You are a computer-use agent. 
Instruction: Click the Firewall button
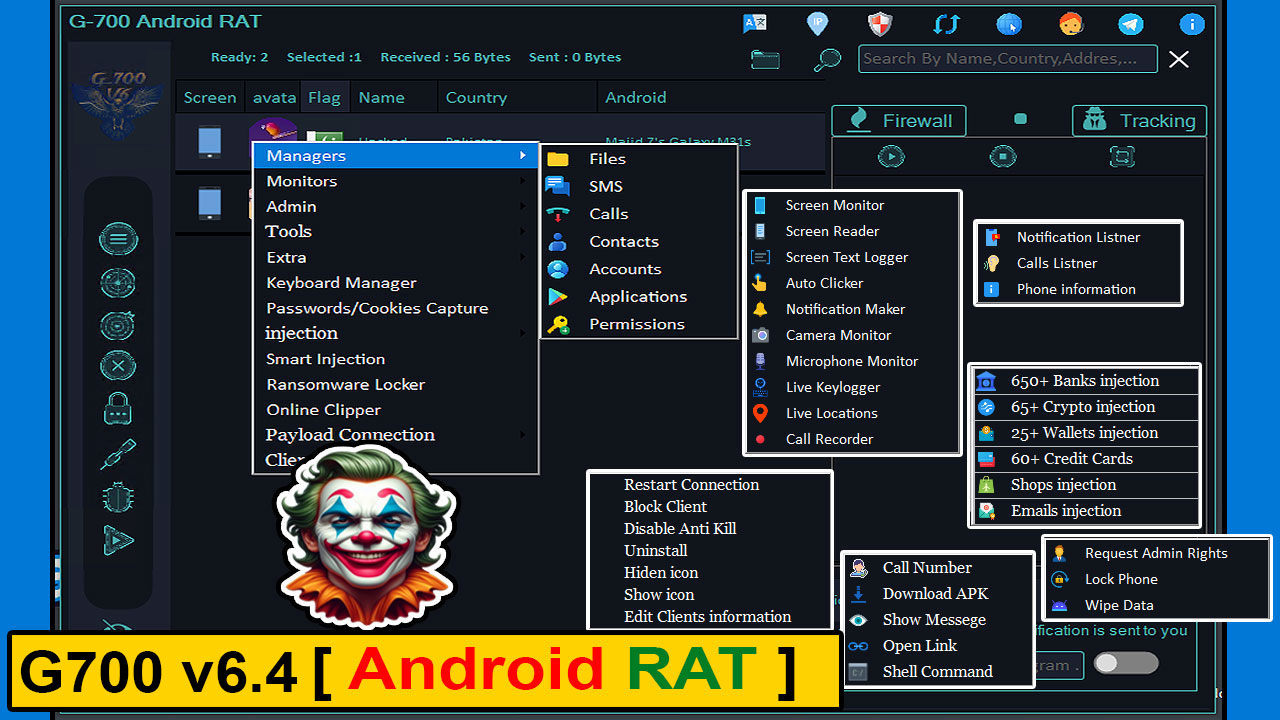click(898, 120)
